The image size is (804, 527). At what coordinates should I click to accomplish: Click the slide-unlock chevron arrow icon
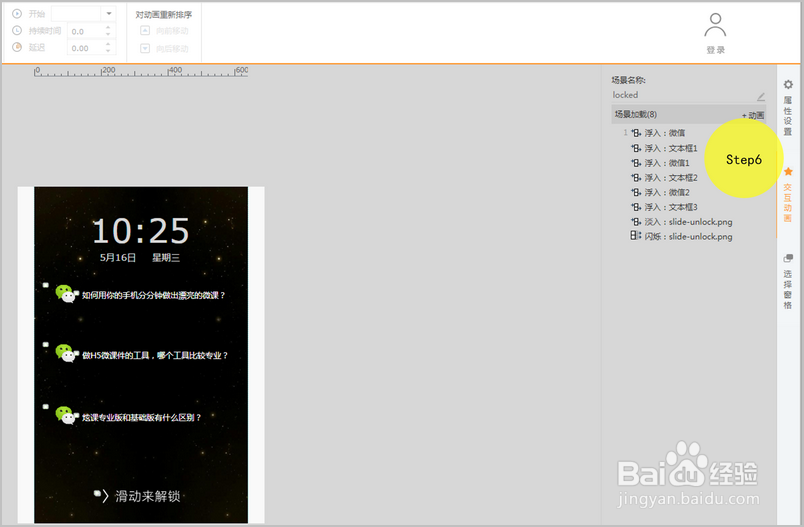tap(105, 496)
